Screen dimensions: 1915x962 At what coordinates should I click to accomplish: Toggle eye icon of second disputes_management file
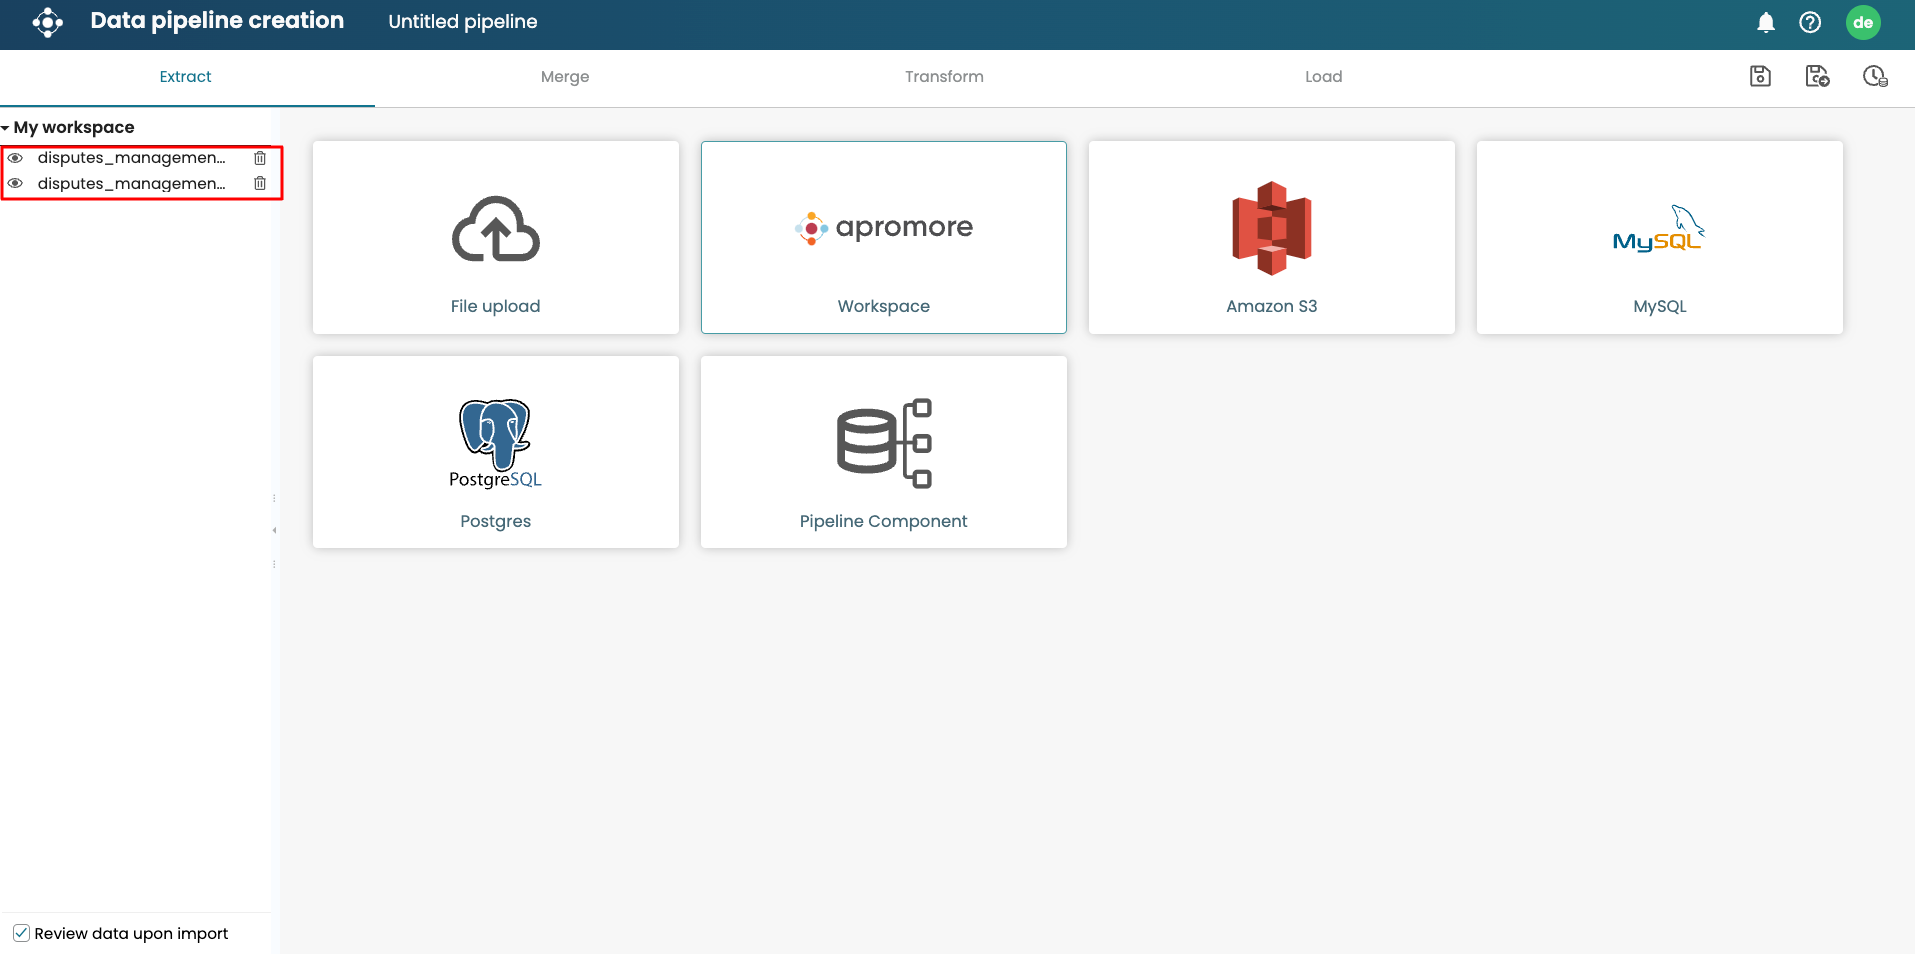[15, 184]
